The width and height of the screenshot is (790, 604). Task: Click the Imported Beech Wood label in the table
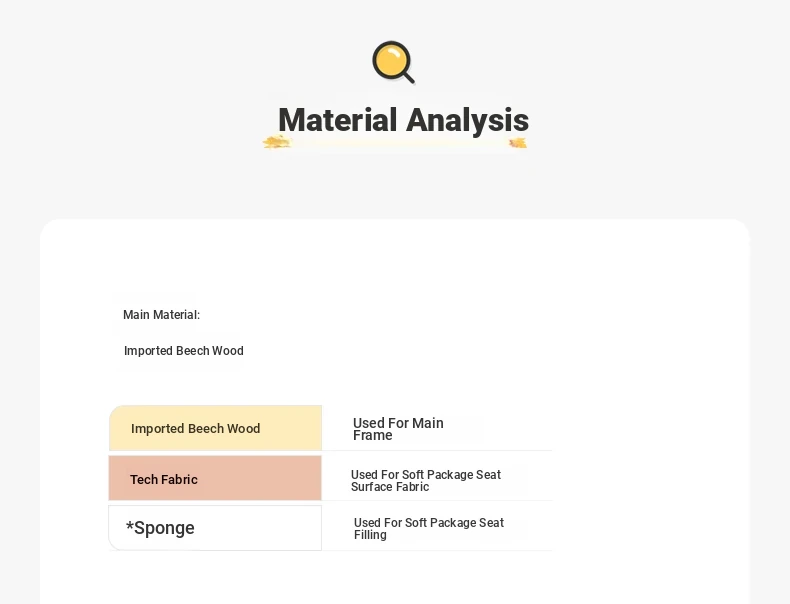click(x=195, y=428)
